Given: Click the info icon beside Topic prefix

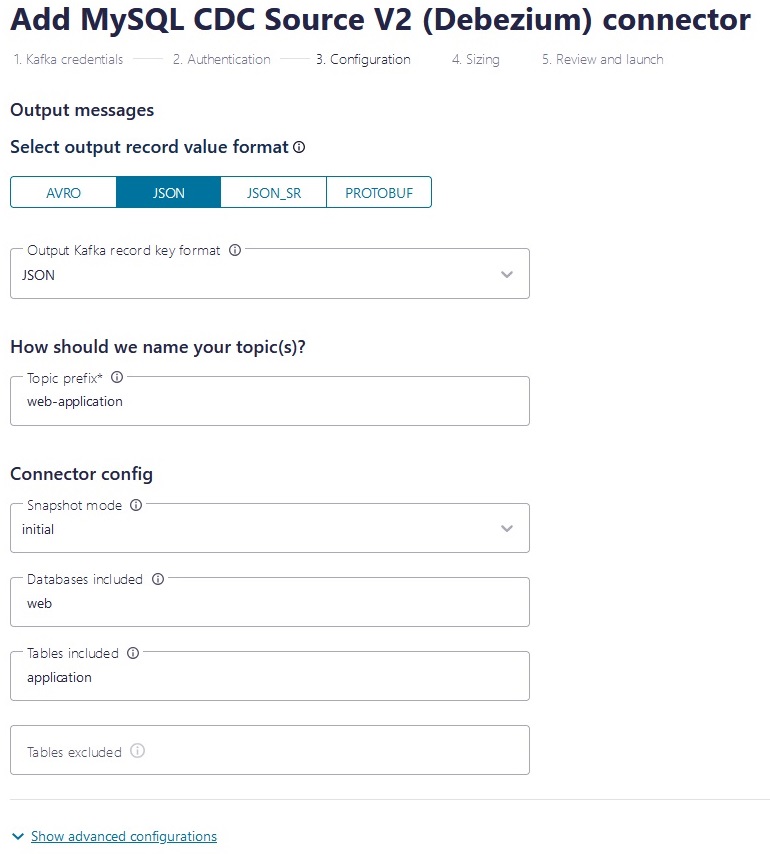Looking at the screenshot, I should tap(118, 378).
